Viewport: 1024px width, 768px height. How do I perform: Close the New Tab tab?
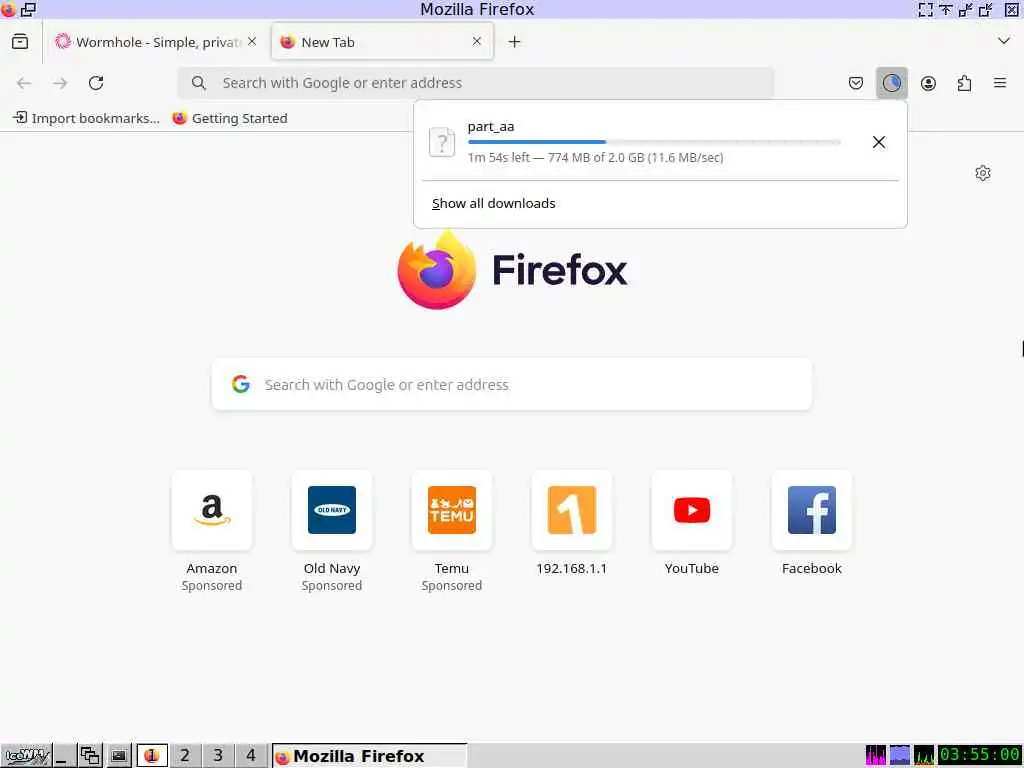(477, 41)
